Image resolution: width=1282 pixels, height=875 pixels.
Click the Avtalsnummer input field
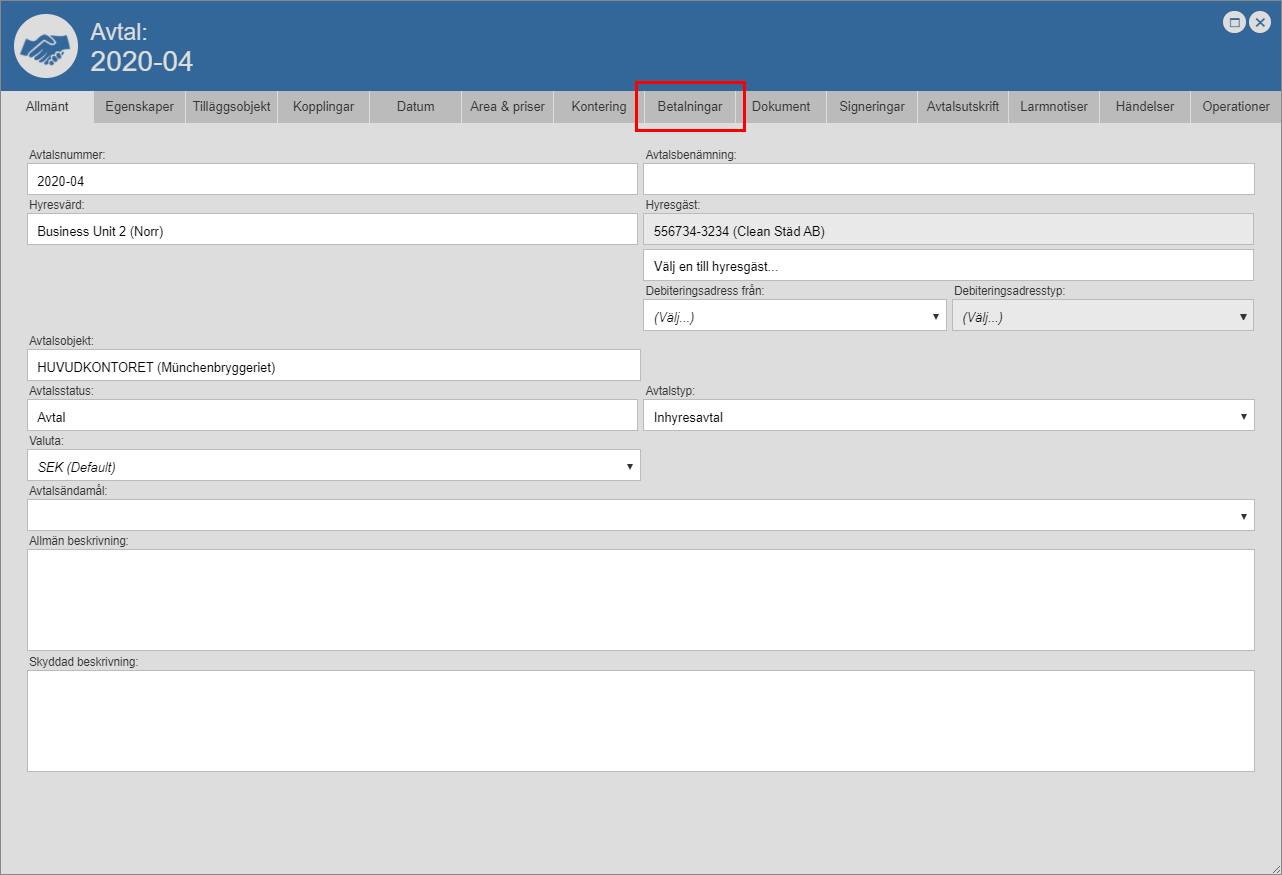[x=332, y=180]
